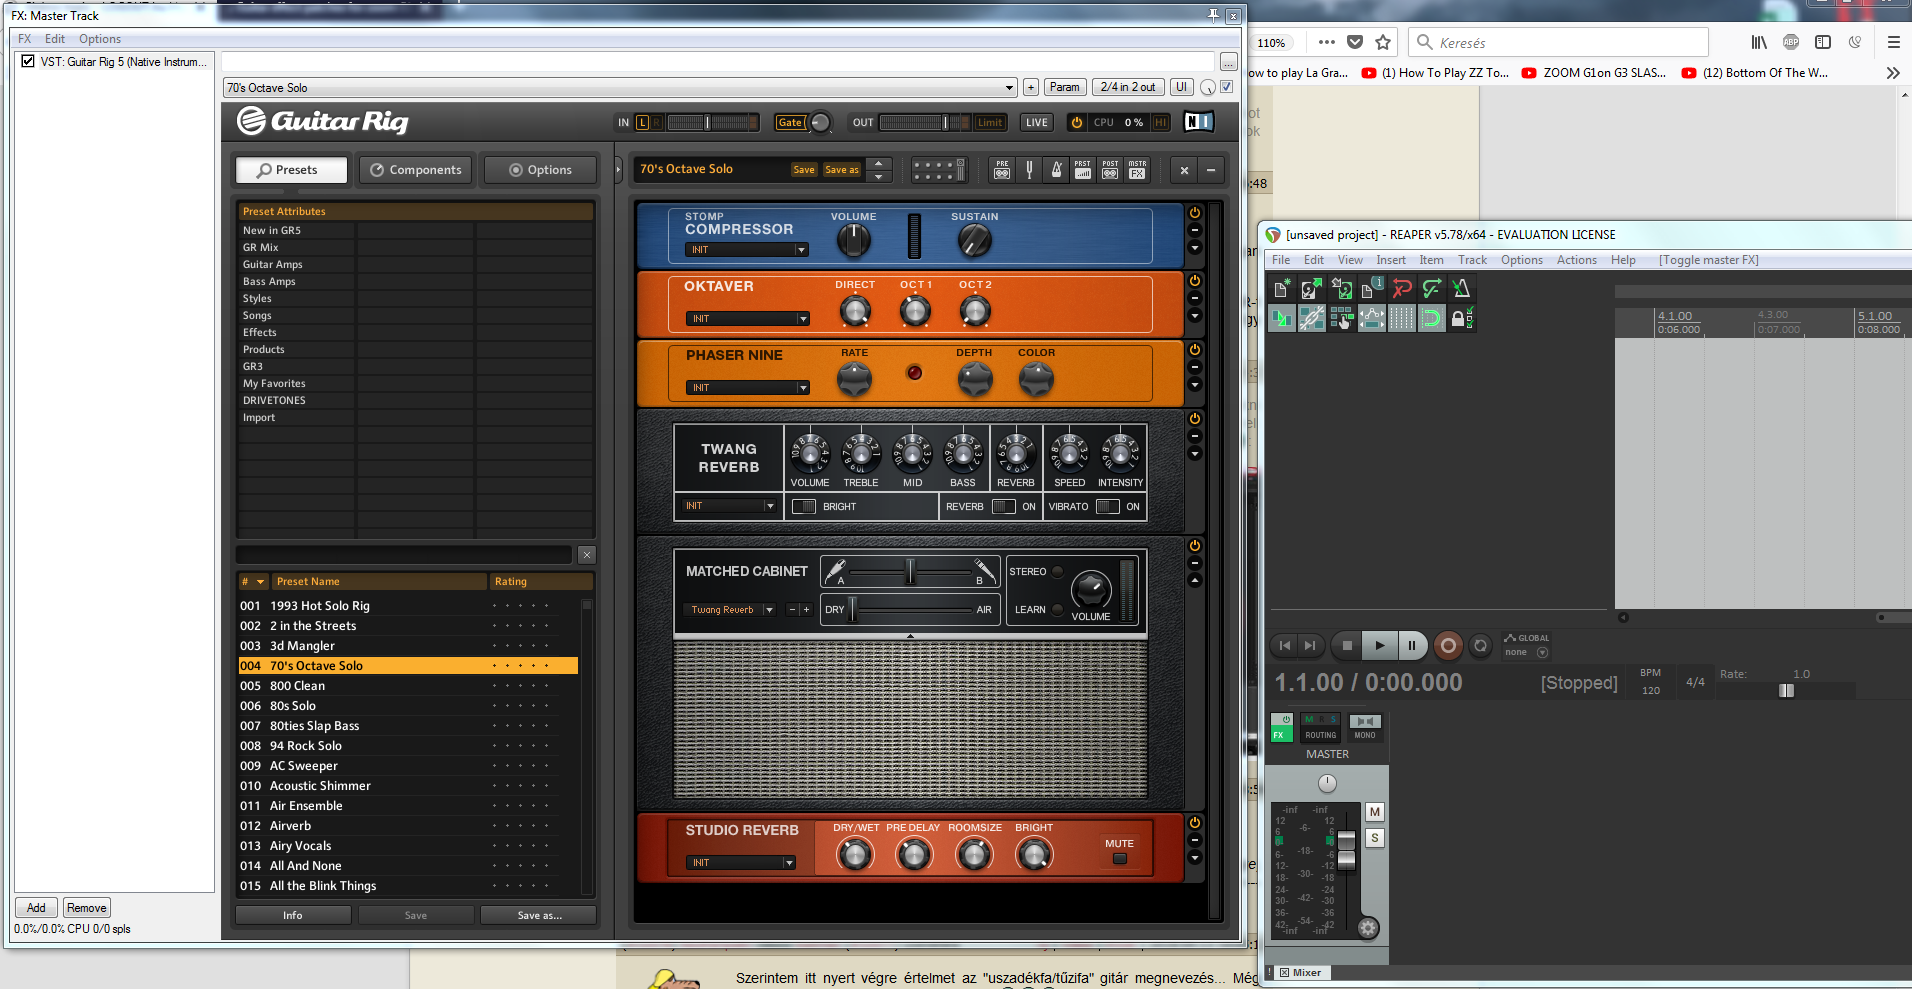Toggle power of Stomp Compressor module
Viewport: 1912px width, 989px height.
point(1195,213)
